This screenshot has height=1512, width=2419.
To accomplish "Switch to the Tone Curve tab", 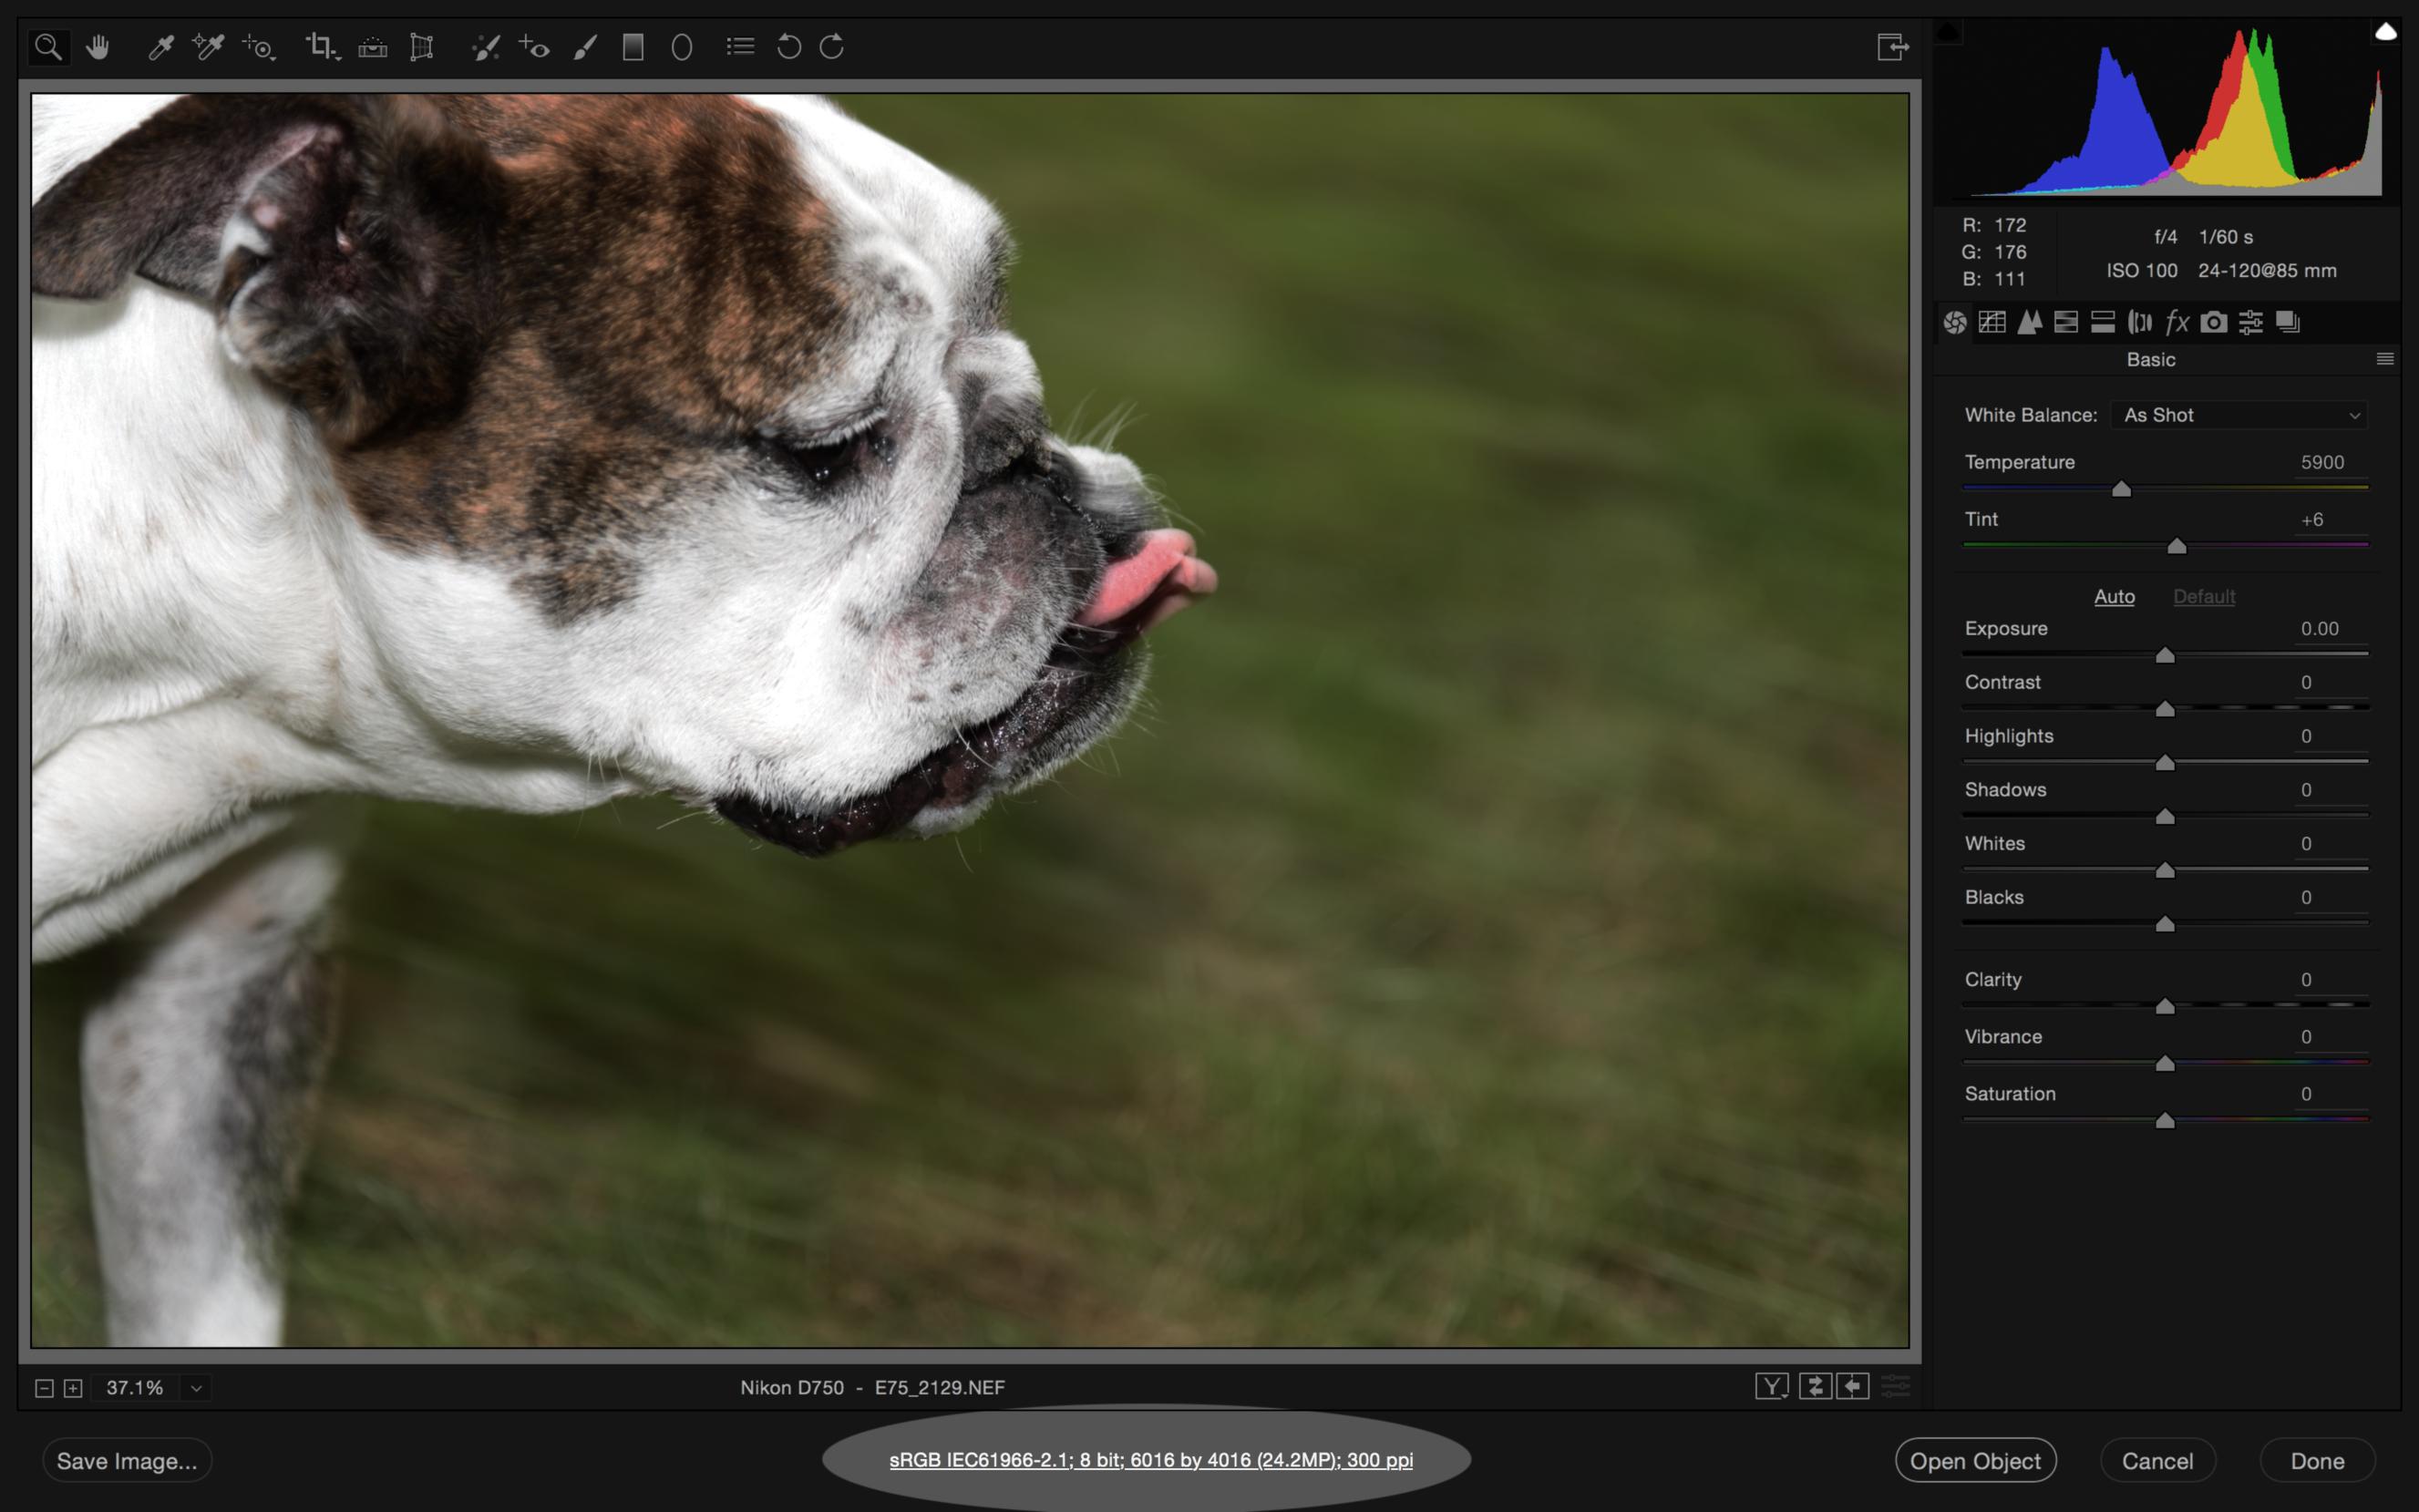I will tap(1992, 322).
